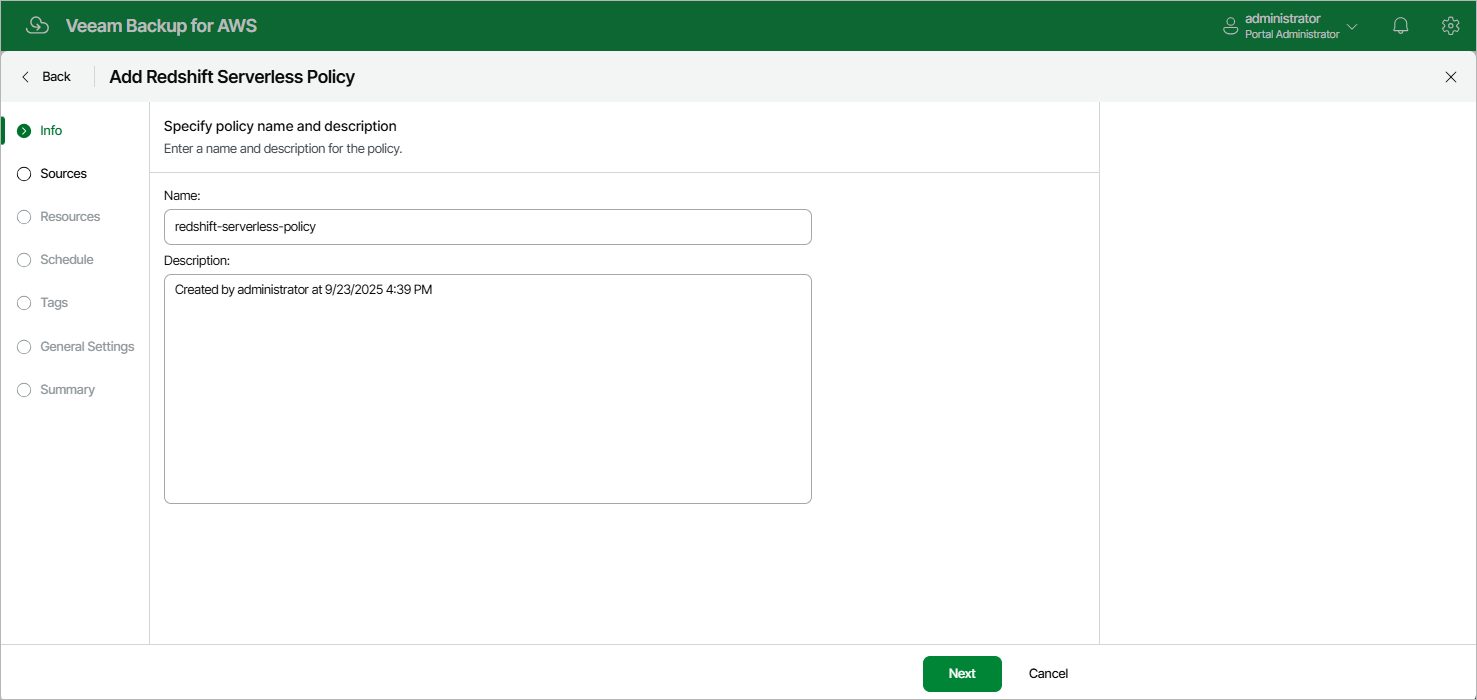Go back using the Back button
This screenshot has height=700, width=1477.
[46, 77]
